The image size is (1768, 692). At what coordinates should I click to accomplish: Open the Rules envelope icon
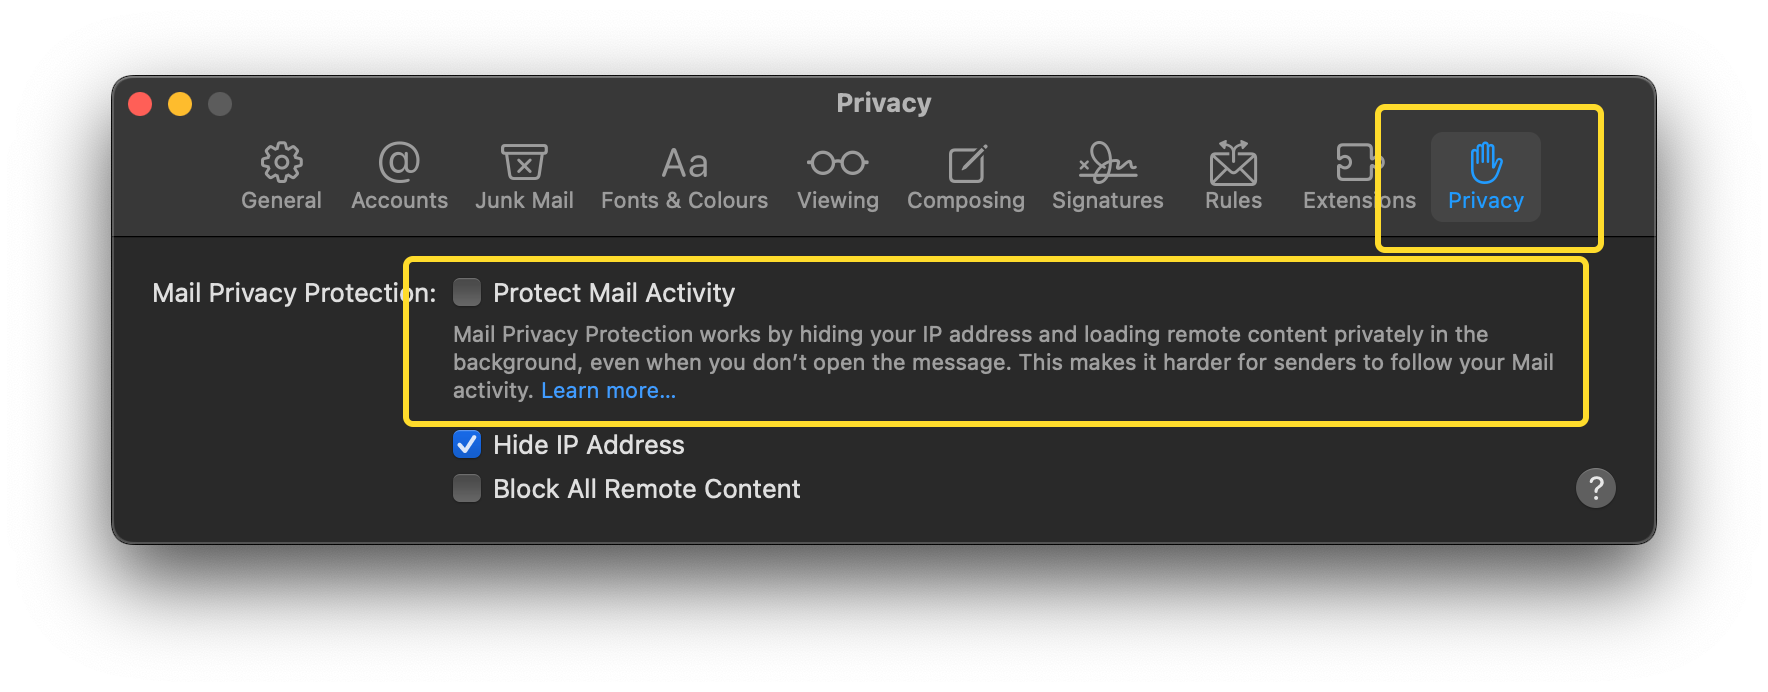(x=1233, y=163)
